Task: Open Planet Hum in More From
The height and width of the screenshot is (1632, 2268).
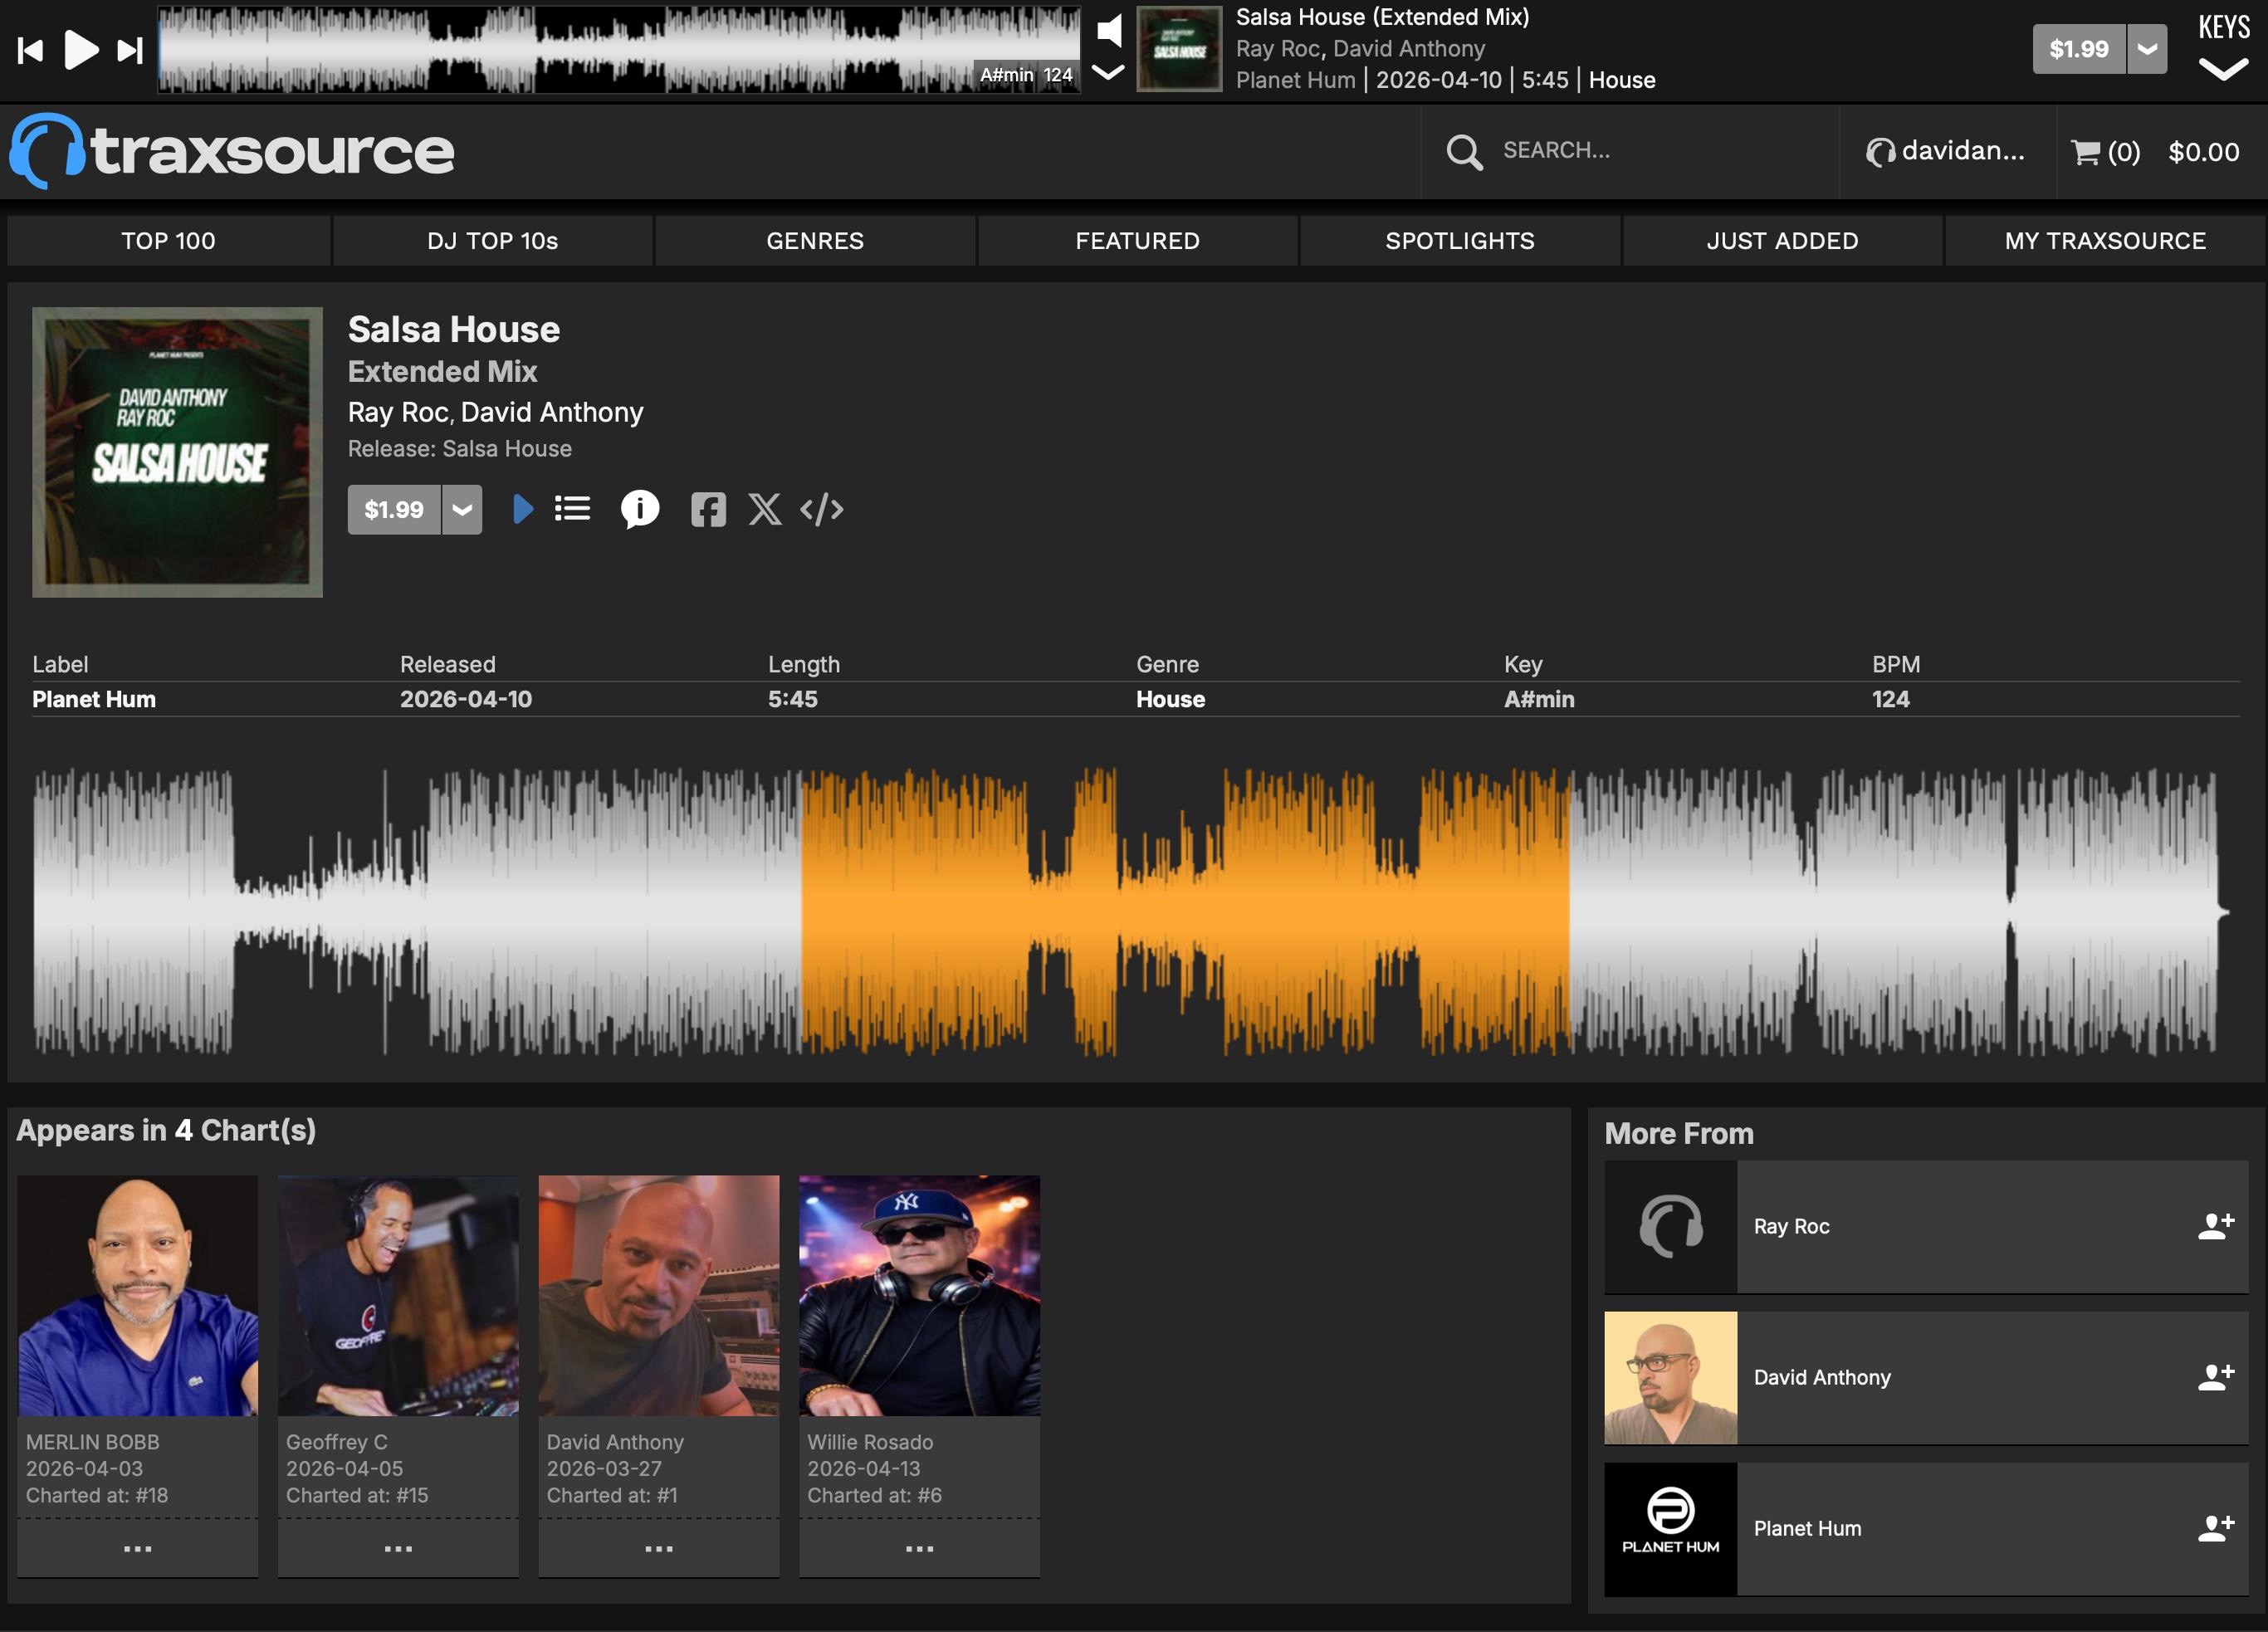Action: 1807,1528
